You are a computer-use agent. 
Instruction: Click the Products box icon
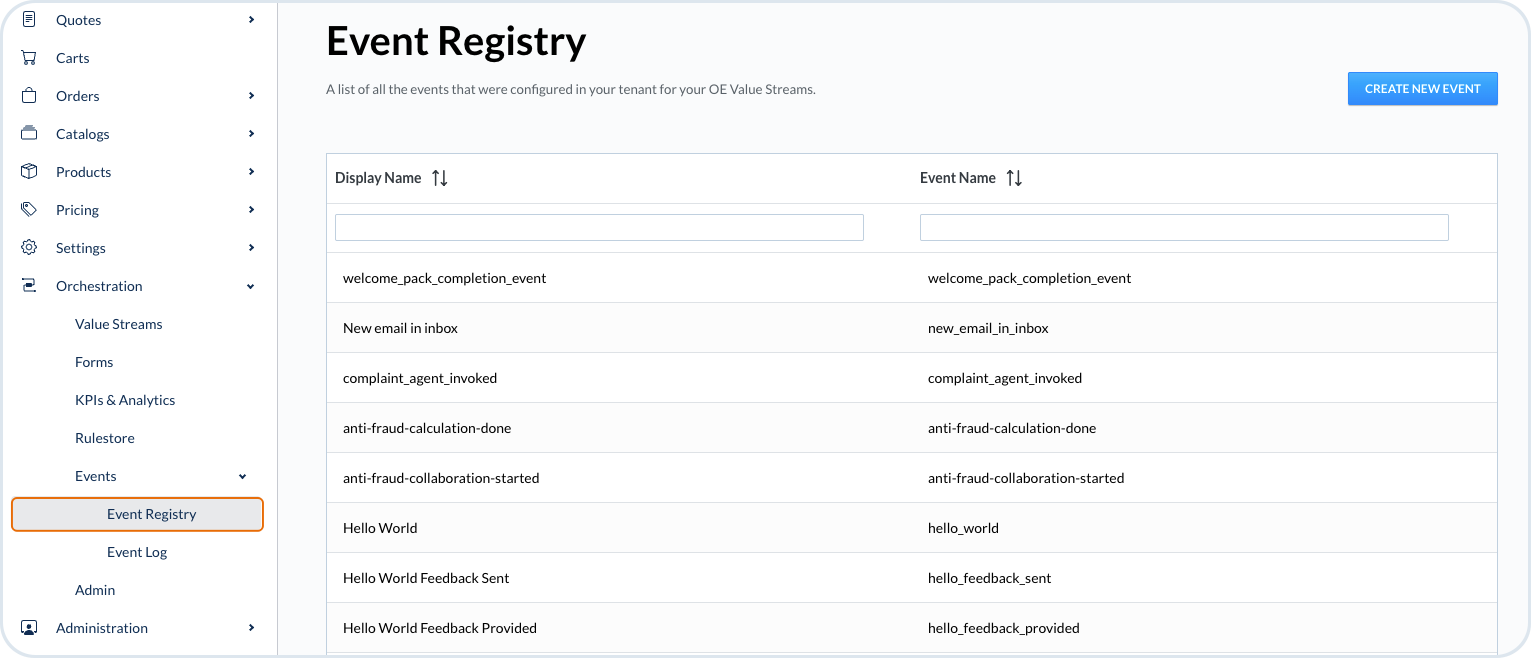(x=29, y=172)
